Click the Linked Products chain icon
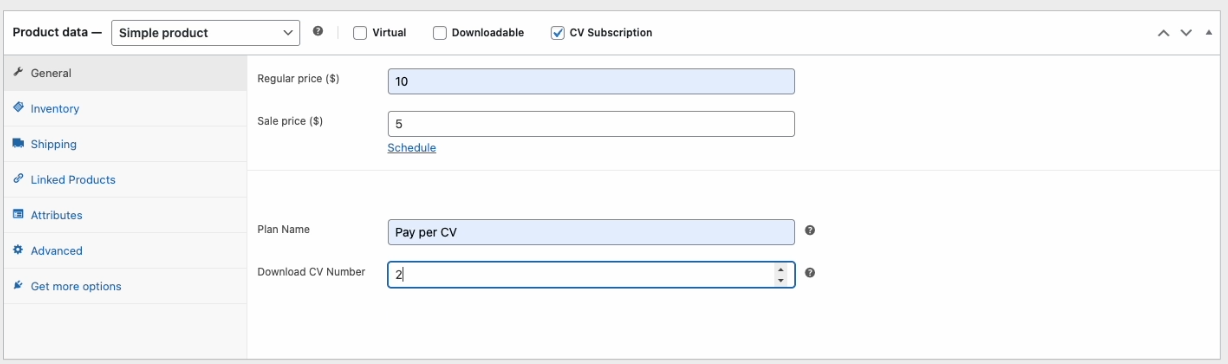Screen dimensions: 1228x364 [18, 179]
